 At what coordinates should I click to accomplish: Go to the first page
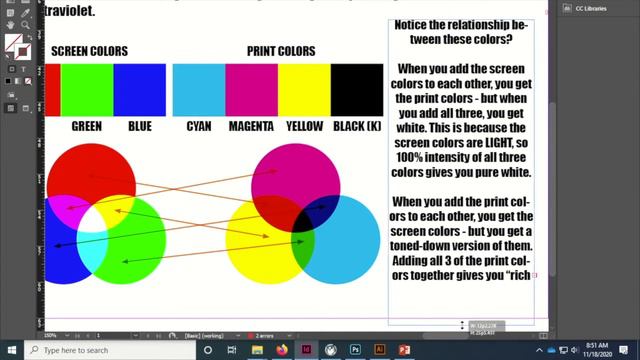tap(78, 336)
